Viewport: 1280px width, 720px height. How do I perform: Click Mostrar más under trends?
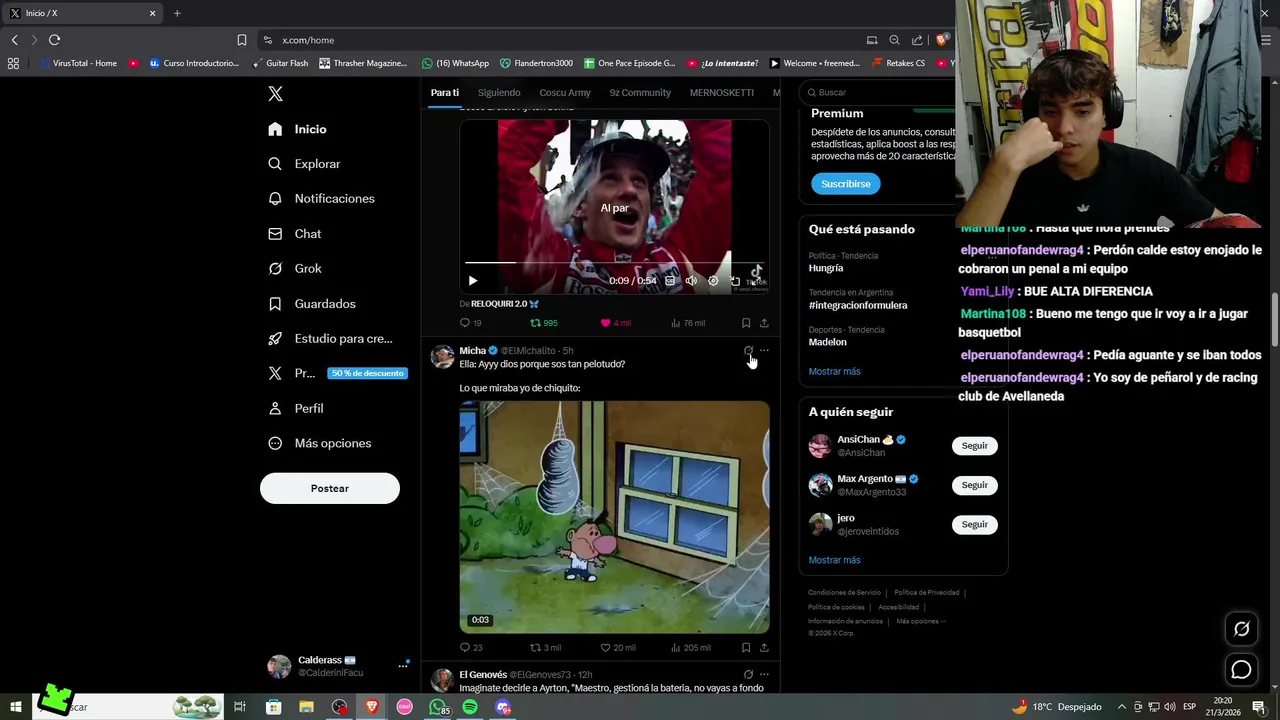tap(834, 371)
